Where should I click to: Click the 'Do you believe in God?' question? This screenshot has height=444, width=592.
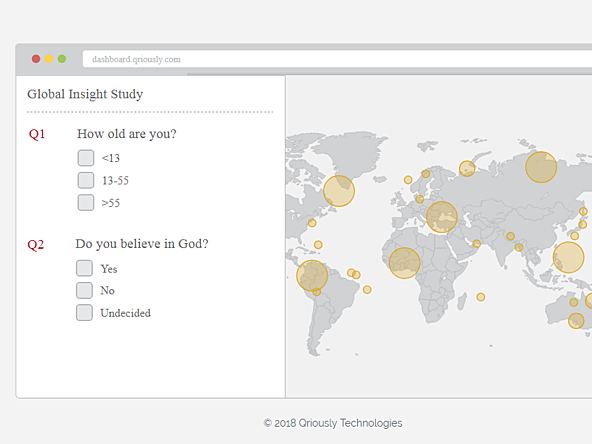tap(142, 244)
